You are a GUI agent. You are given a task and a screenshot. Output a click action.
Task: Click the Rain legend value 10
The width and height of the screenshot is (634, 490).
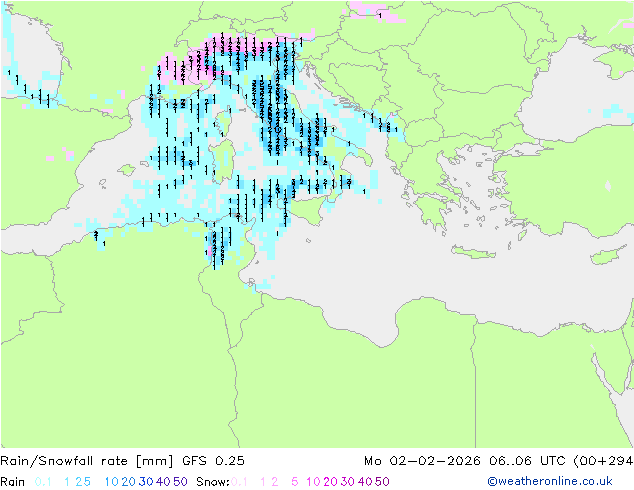[112, 482]
